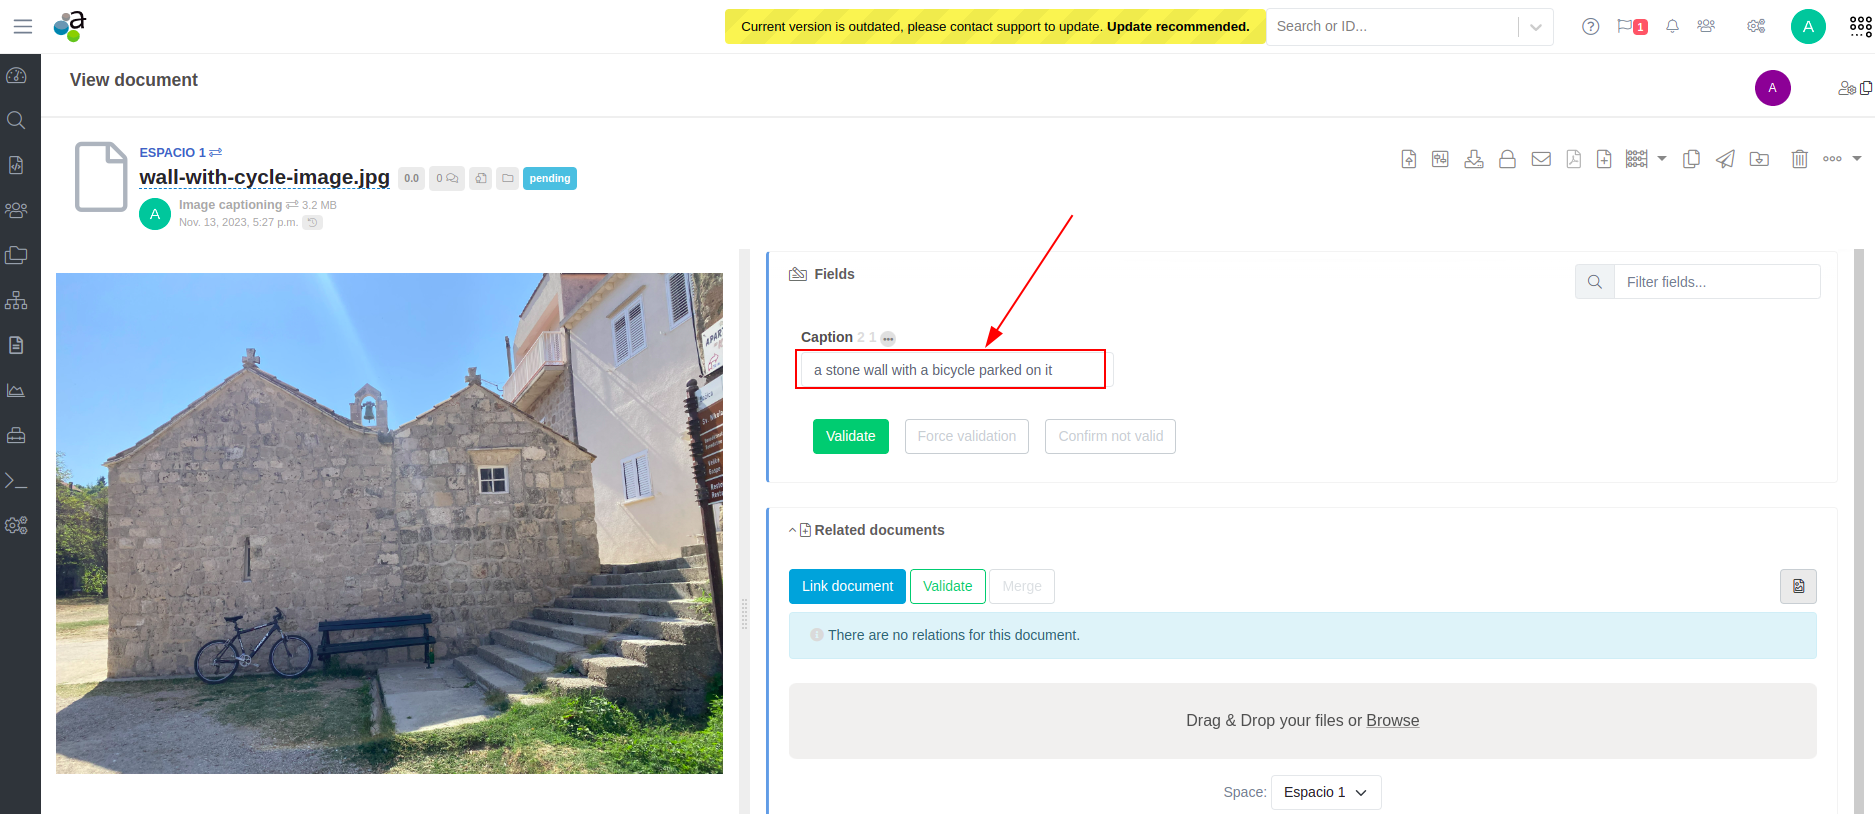The width and height of the screenshot is (1875, 814).
Task: Click the paper plane send icon
Action: 1725,159
